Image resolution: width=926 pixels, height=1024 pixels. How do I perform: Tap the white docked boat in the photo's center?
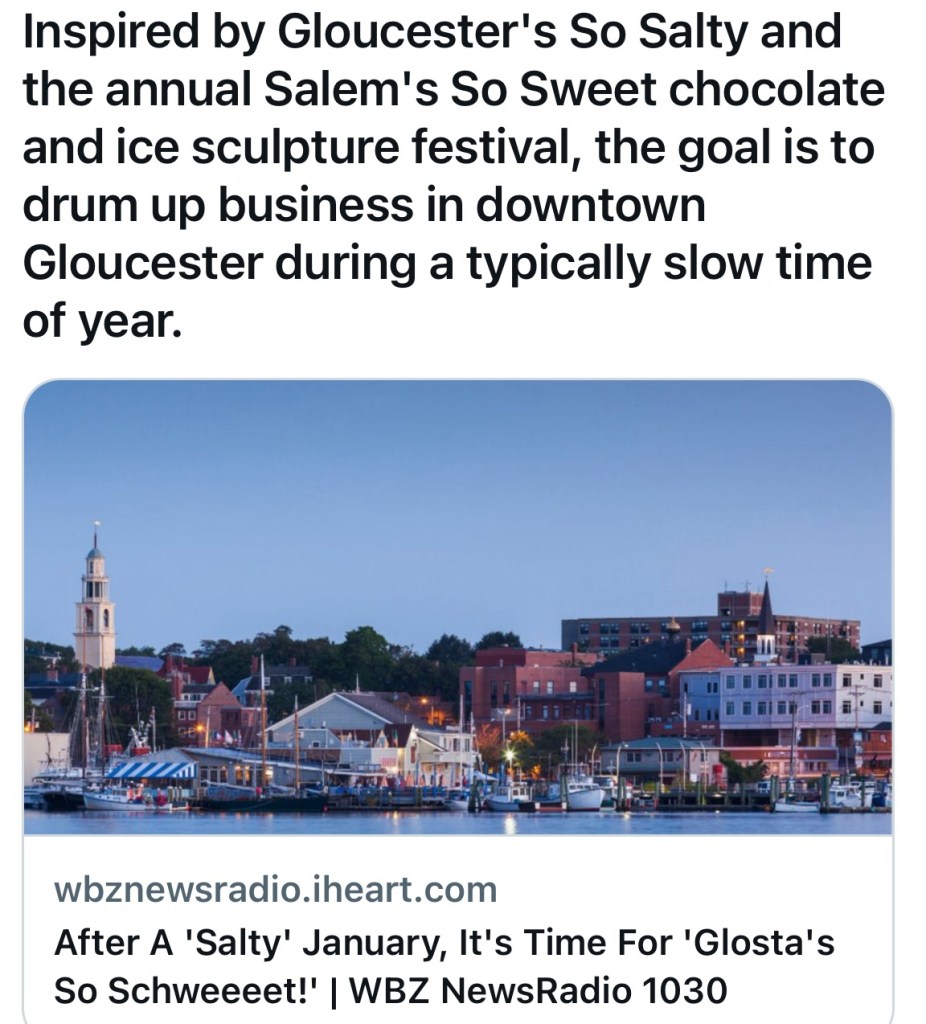coord(583,797)
